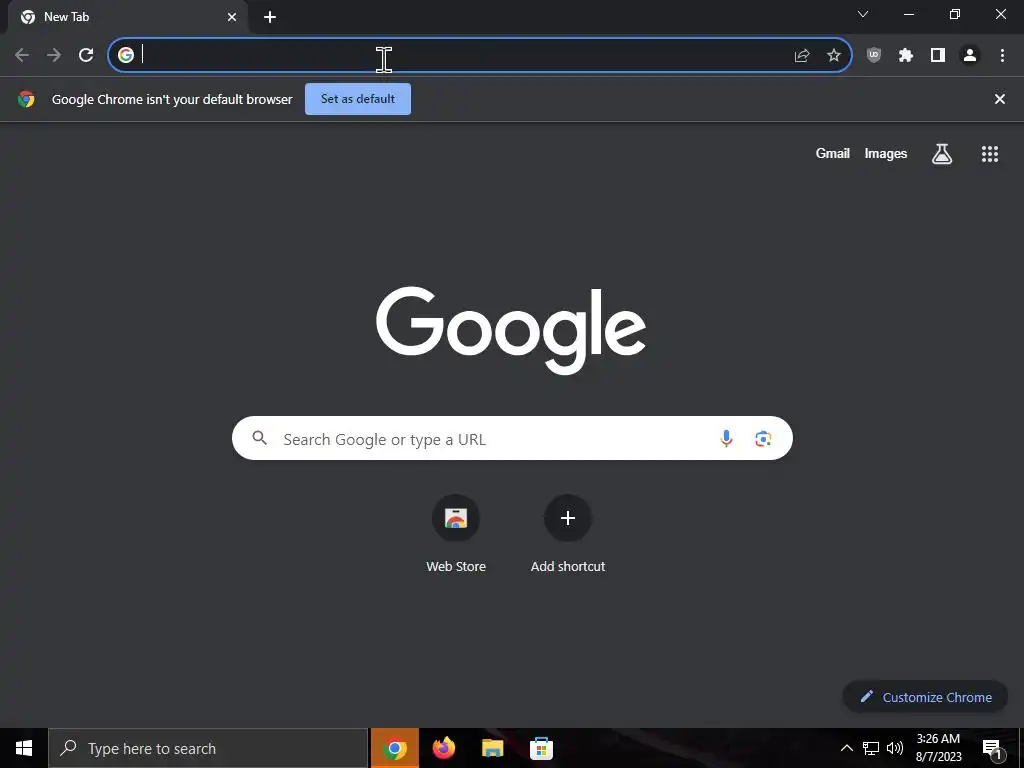Image resolution: width=1024 pixels, height=768 pixels.
Task: Bookmark this tab with the star icon
Action: pos(834,56)
